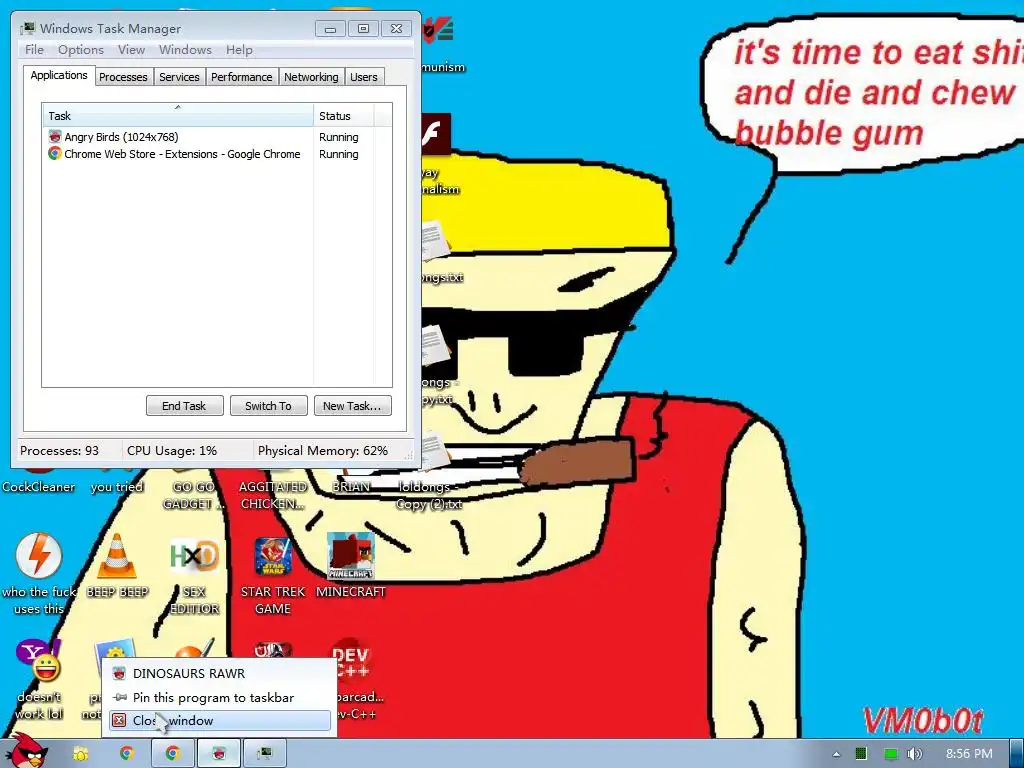Open the MINECRAFT desktop icon
This screenshot has width=1024, height=768.
351,556
